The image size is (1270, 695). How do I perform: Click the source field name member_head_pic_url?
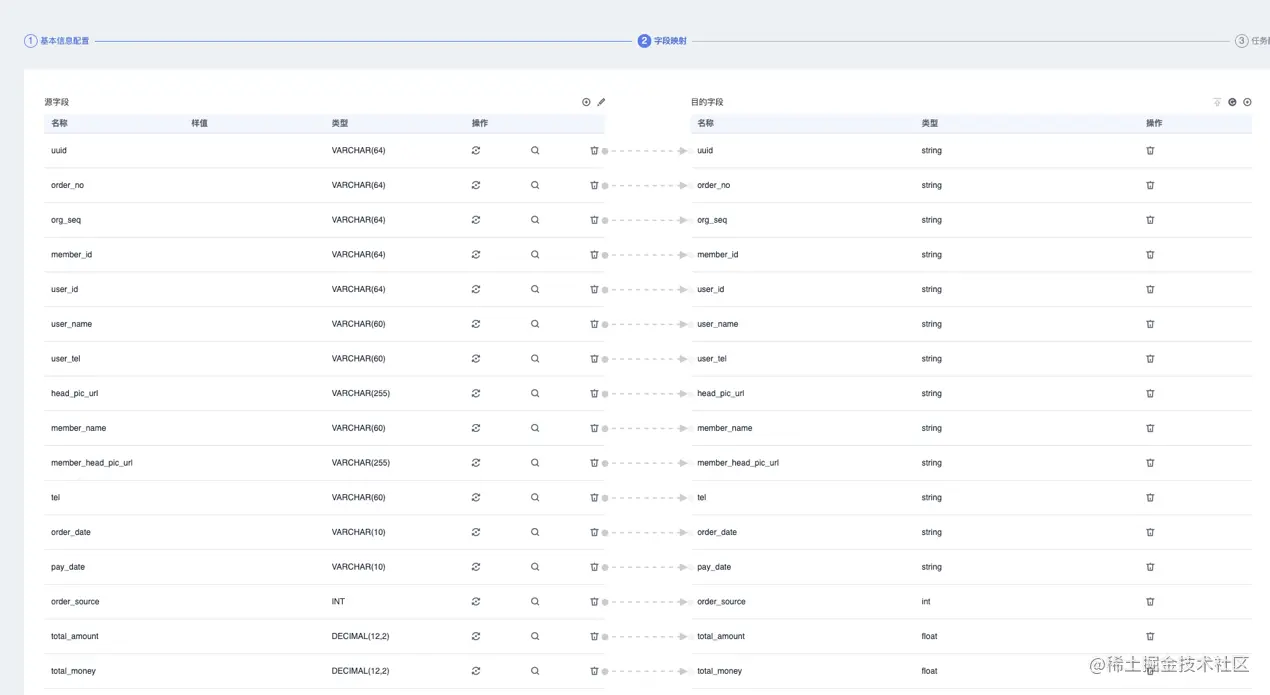[92, 463]
